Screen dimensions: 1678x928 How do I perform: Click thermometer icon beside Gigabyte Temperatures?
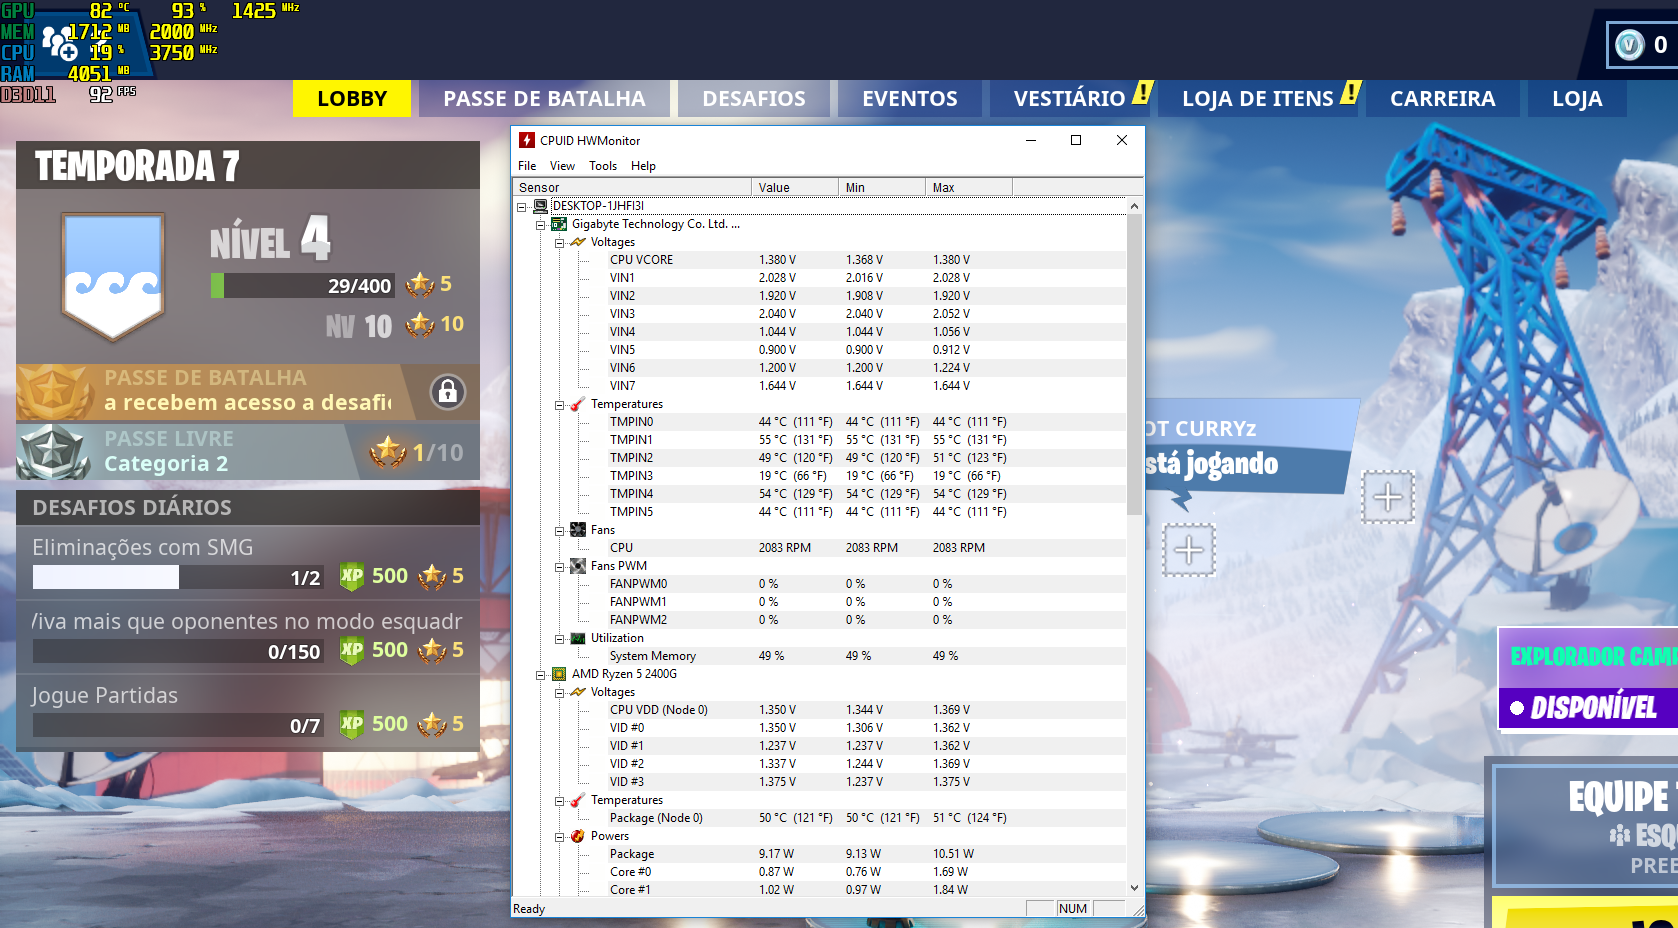(578, 404)
